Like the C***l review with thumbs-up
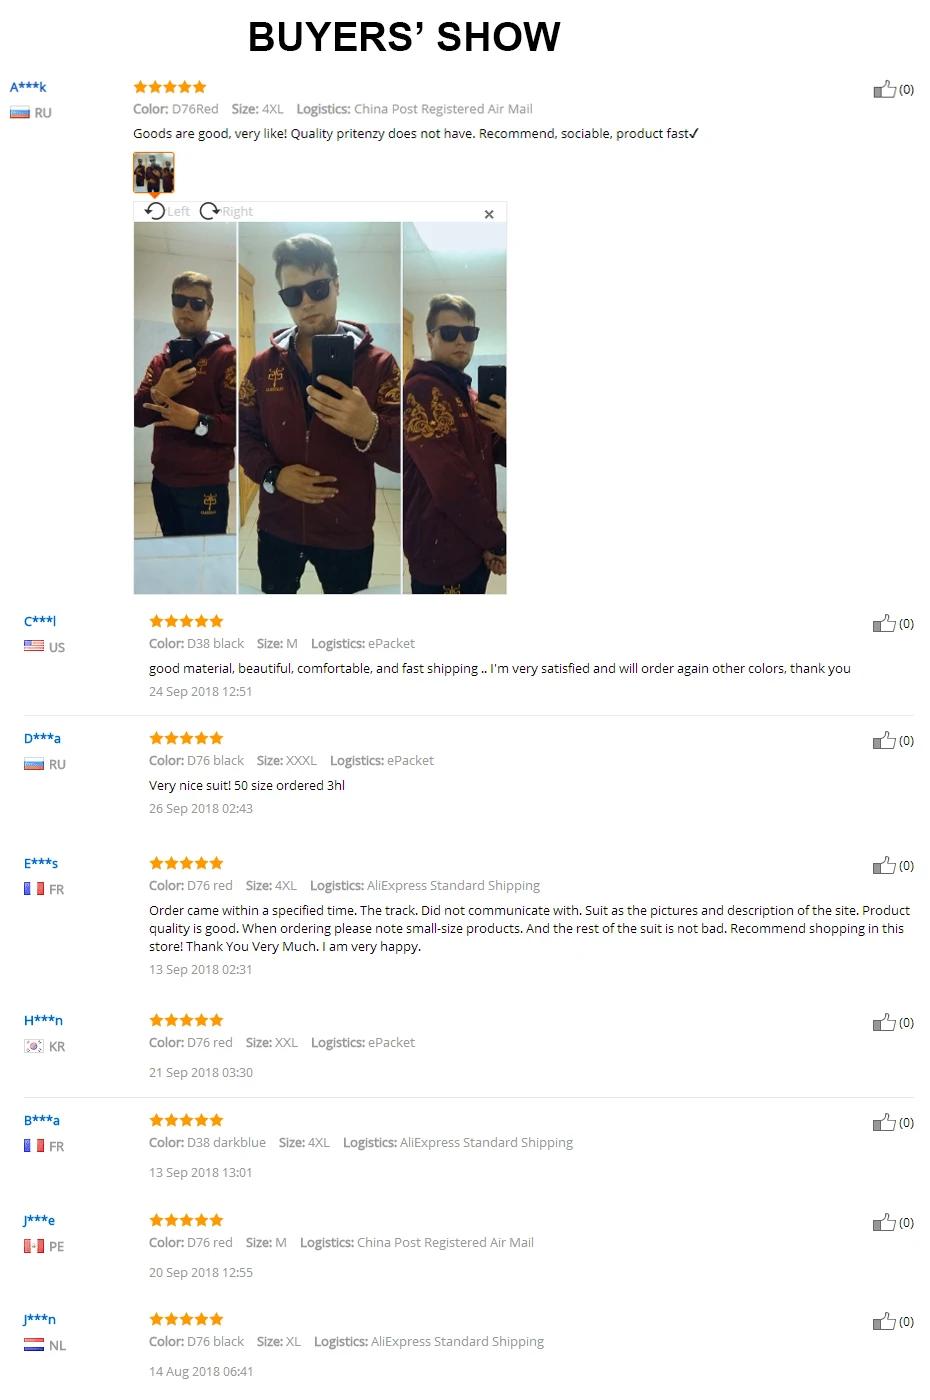Image resolution: width=930 pixels, height=1400 pixels. tap(884, 623)
